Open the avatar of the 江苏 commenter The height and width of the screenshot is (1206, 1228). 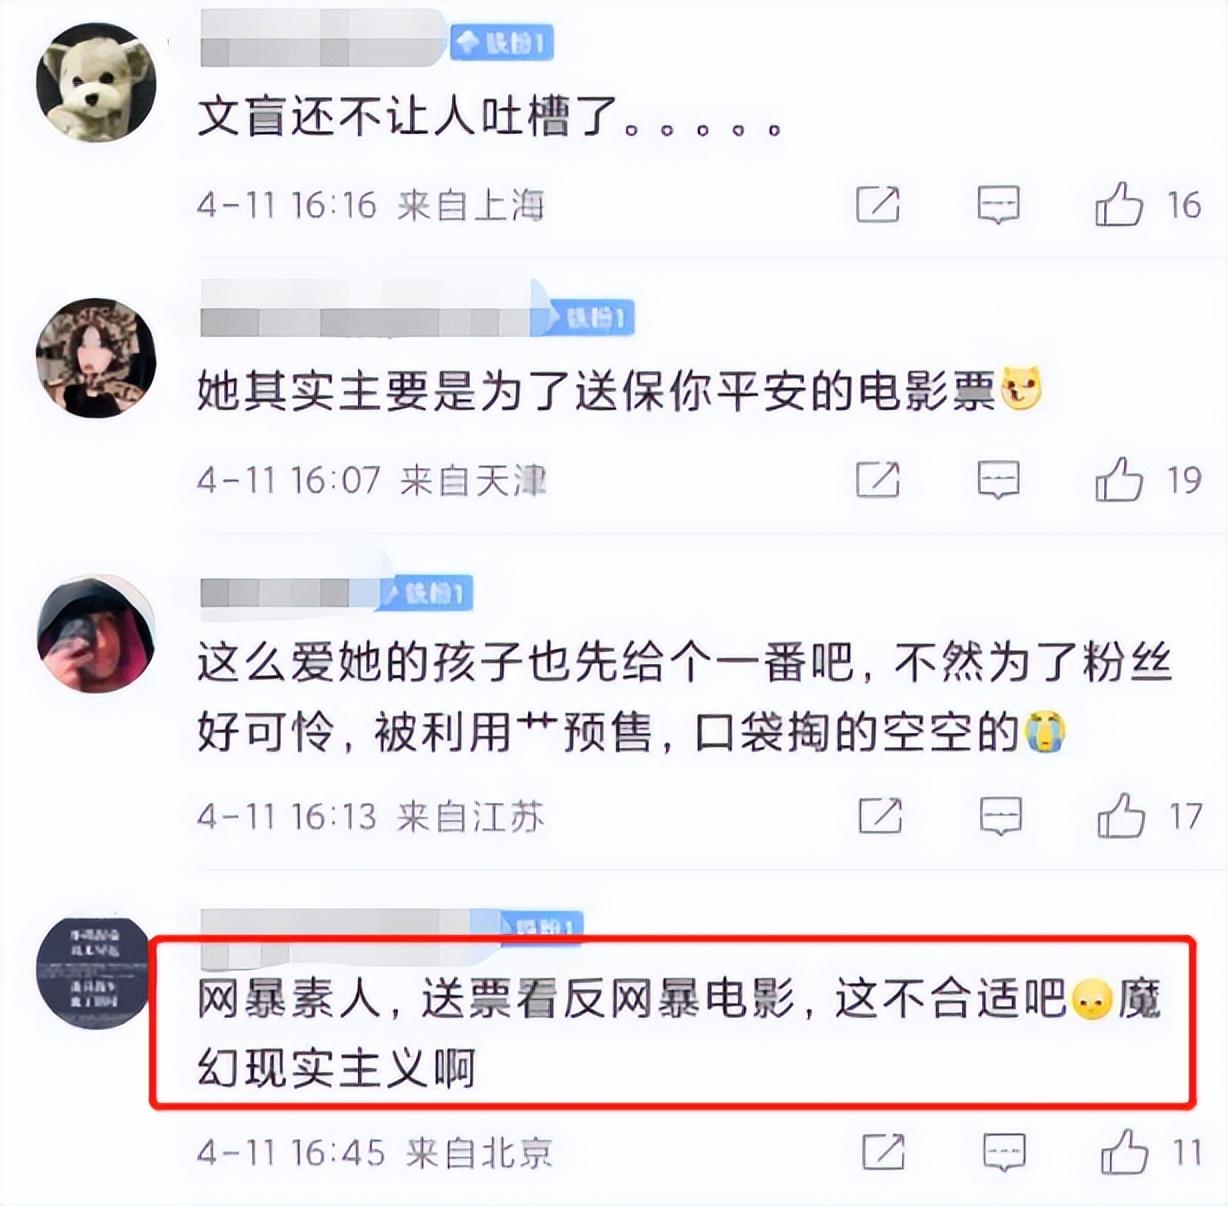pyautogui.click(x=96, y=633)
